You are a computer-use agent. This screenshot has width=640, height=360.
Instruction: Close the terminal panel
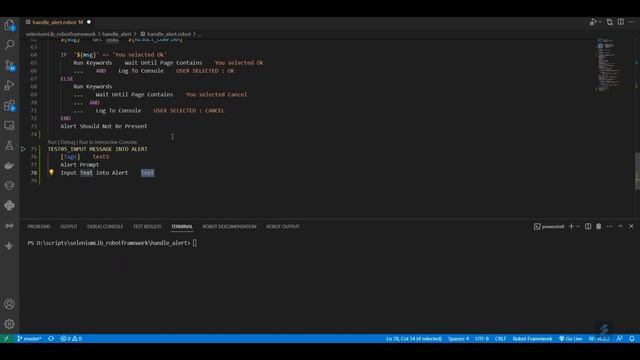click(631, 227)
